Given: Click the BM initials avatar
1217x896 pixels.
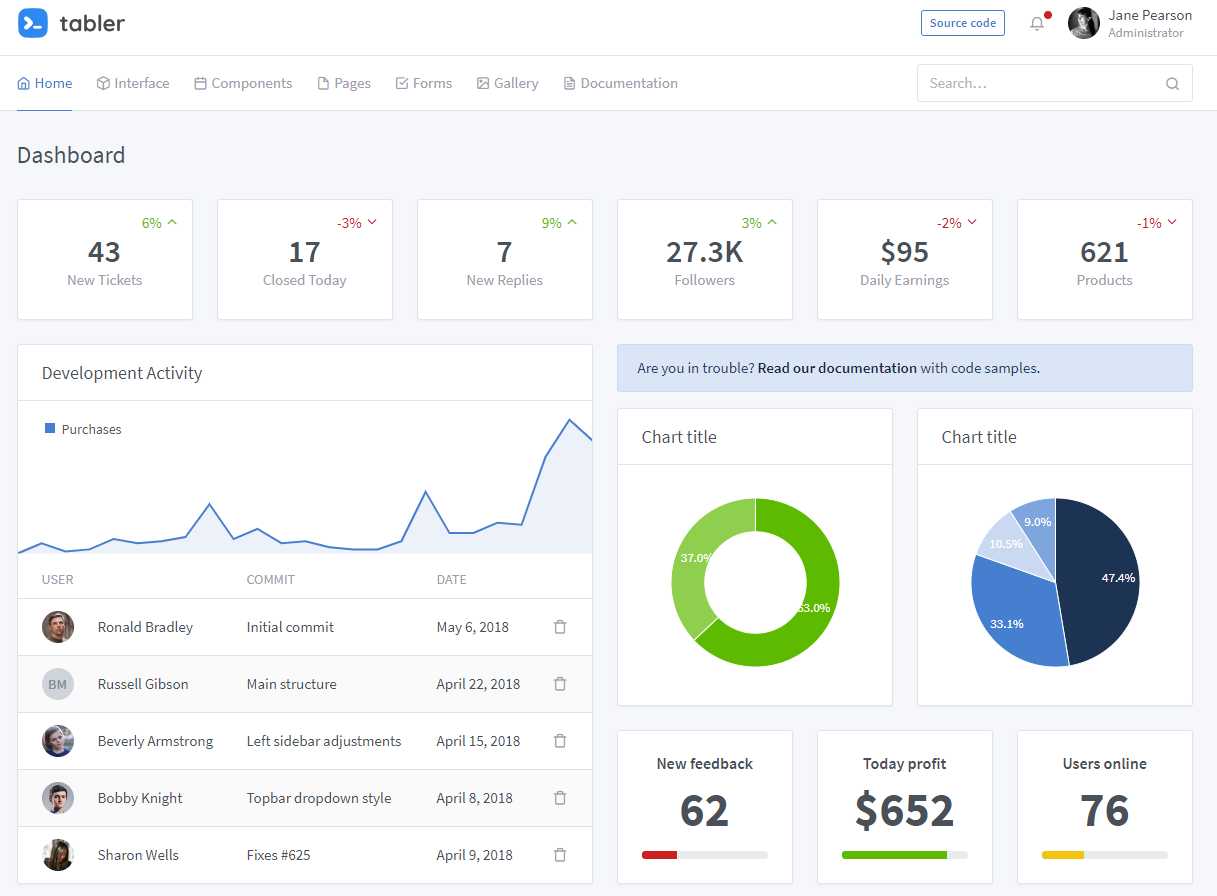Looking at the screenshot, I should click(x=58, y=684).
